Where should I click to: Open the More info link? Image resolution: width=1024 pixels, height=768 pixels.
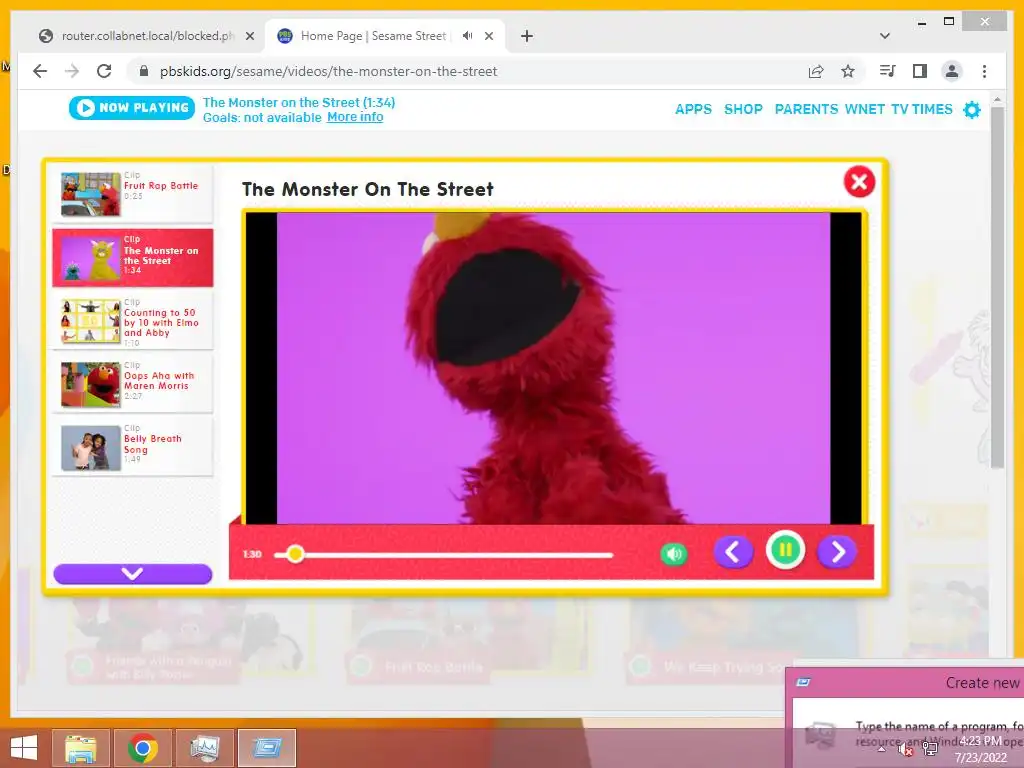(x=355, y=117)
